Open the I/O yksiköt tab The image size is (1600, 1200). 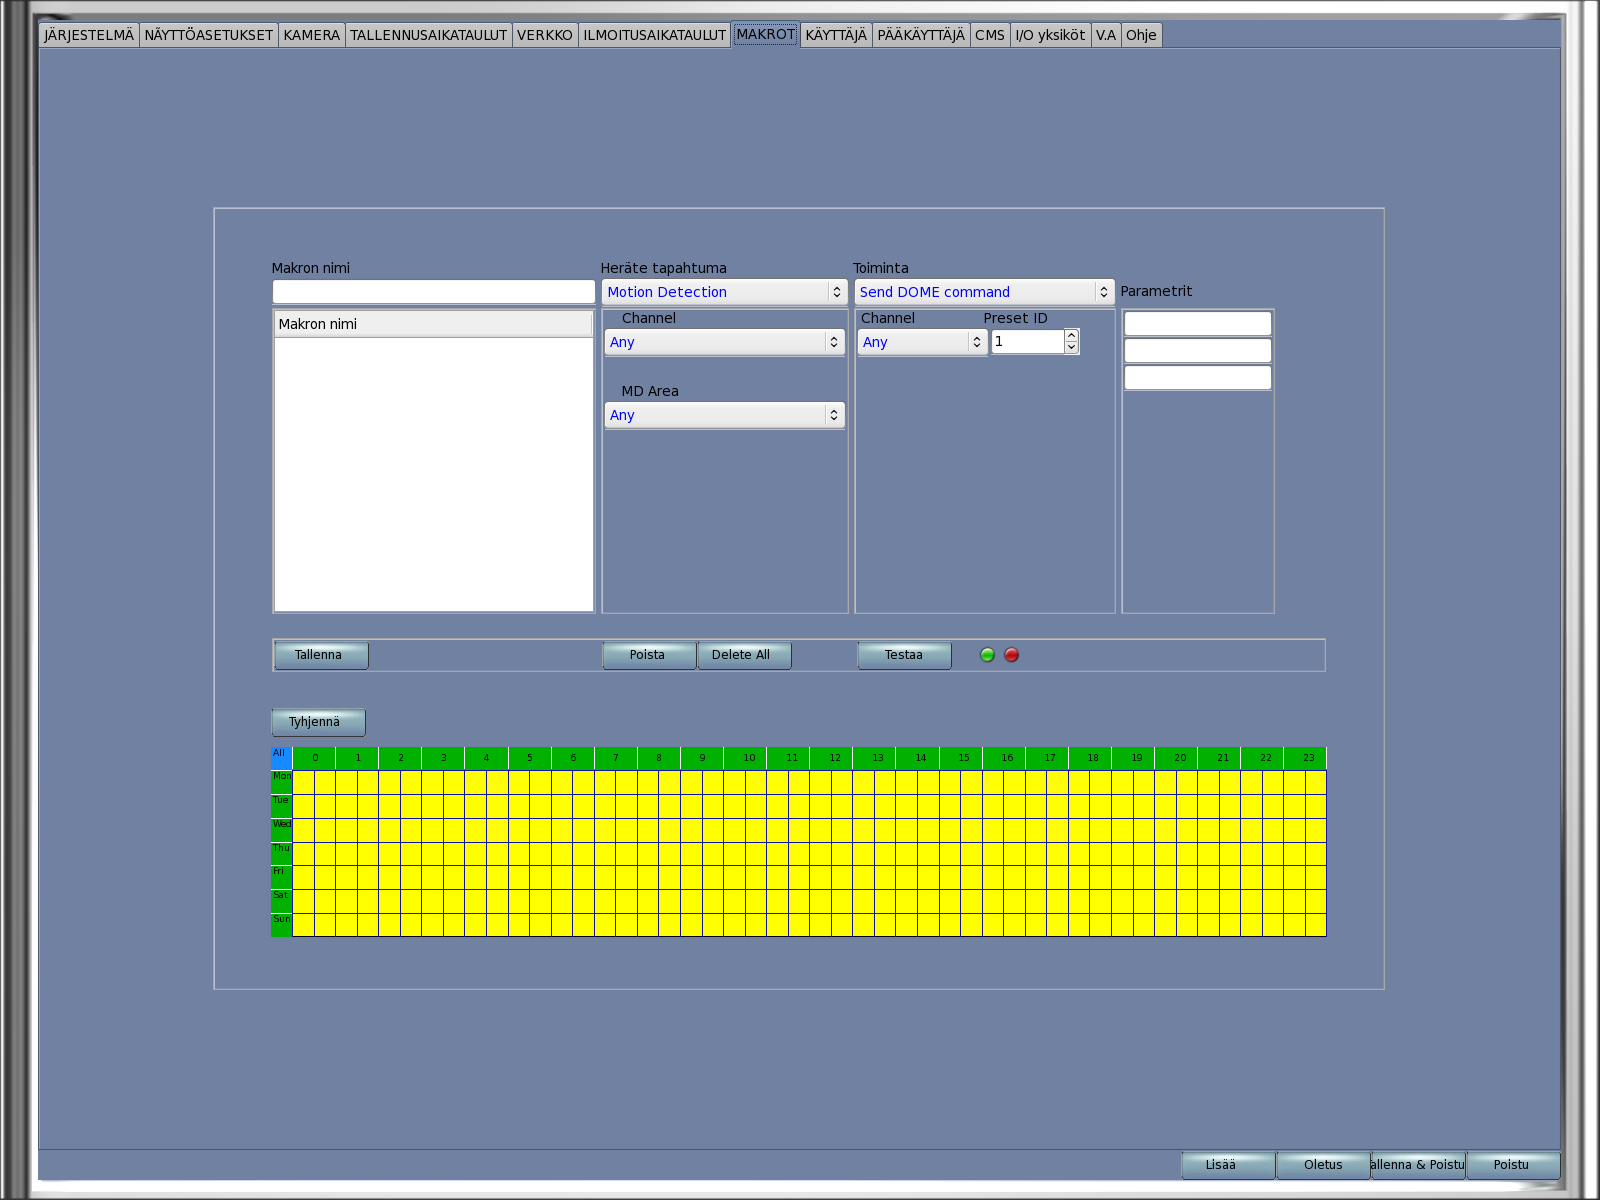pos(1050,35)
